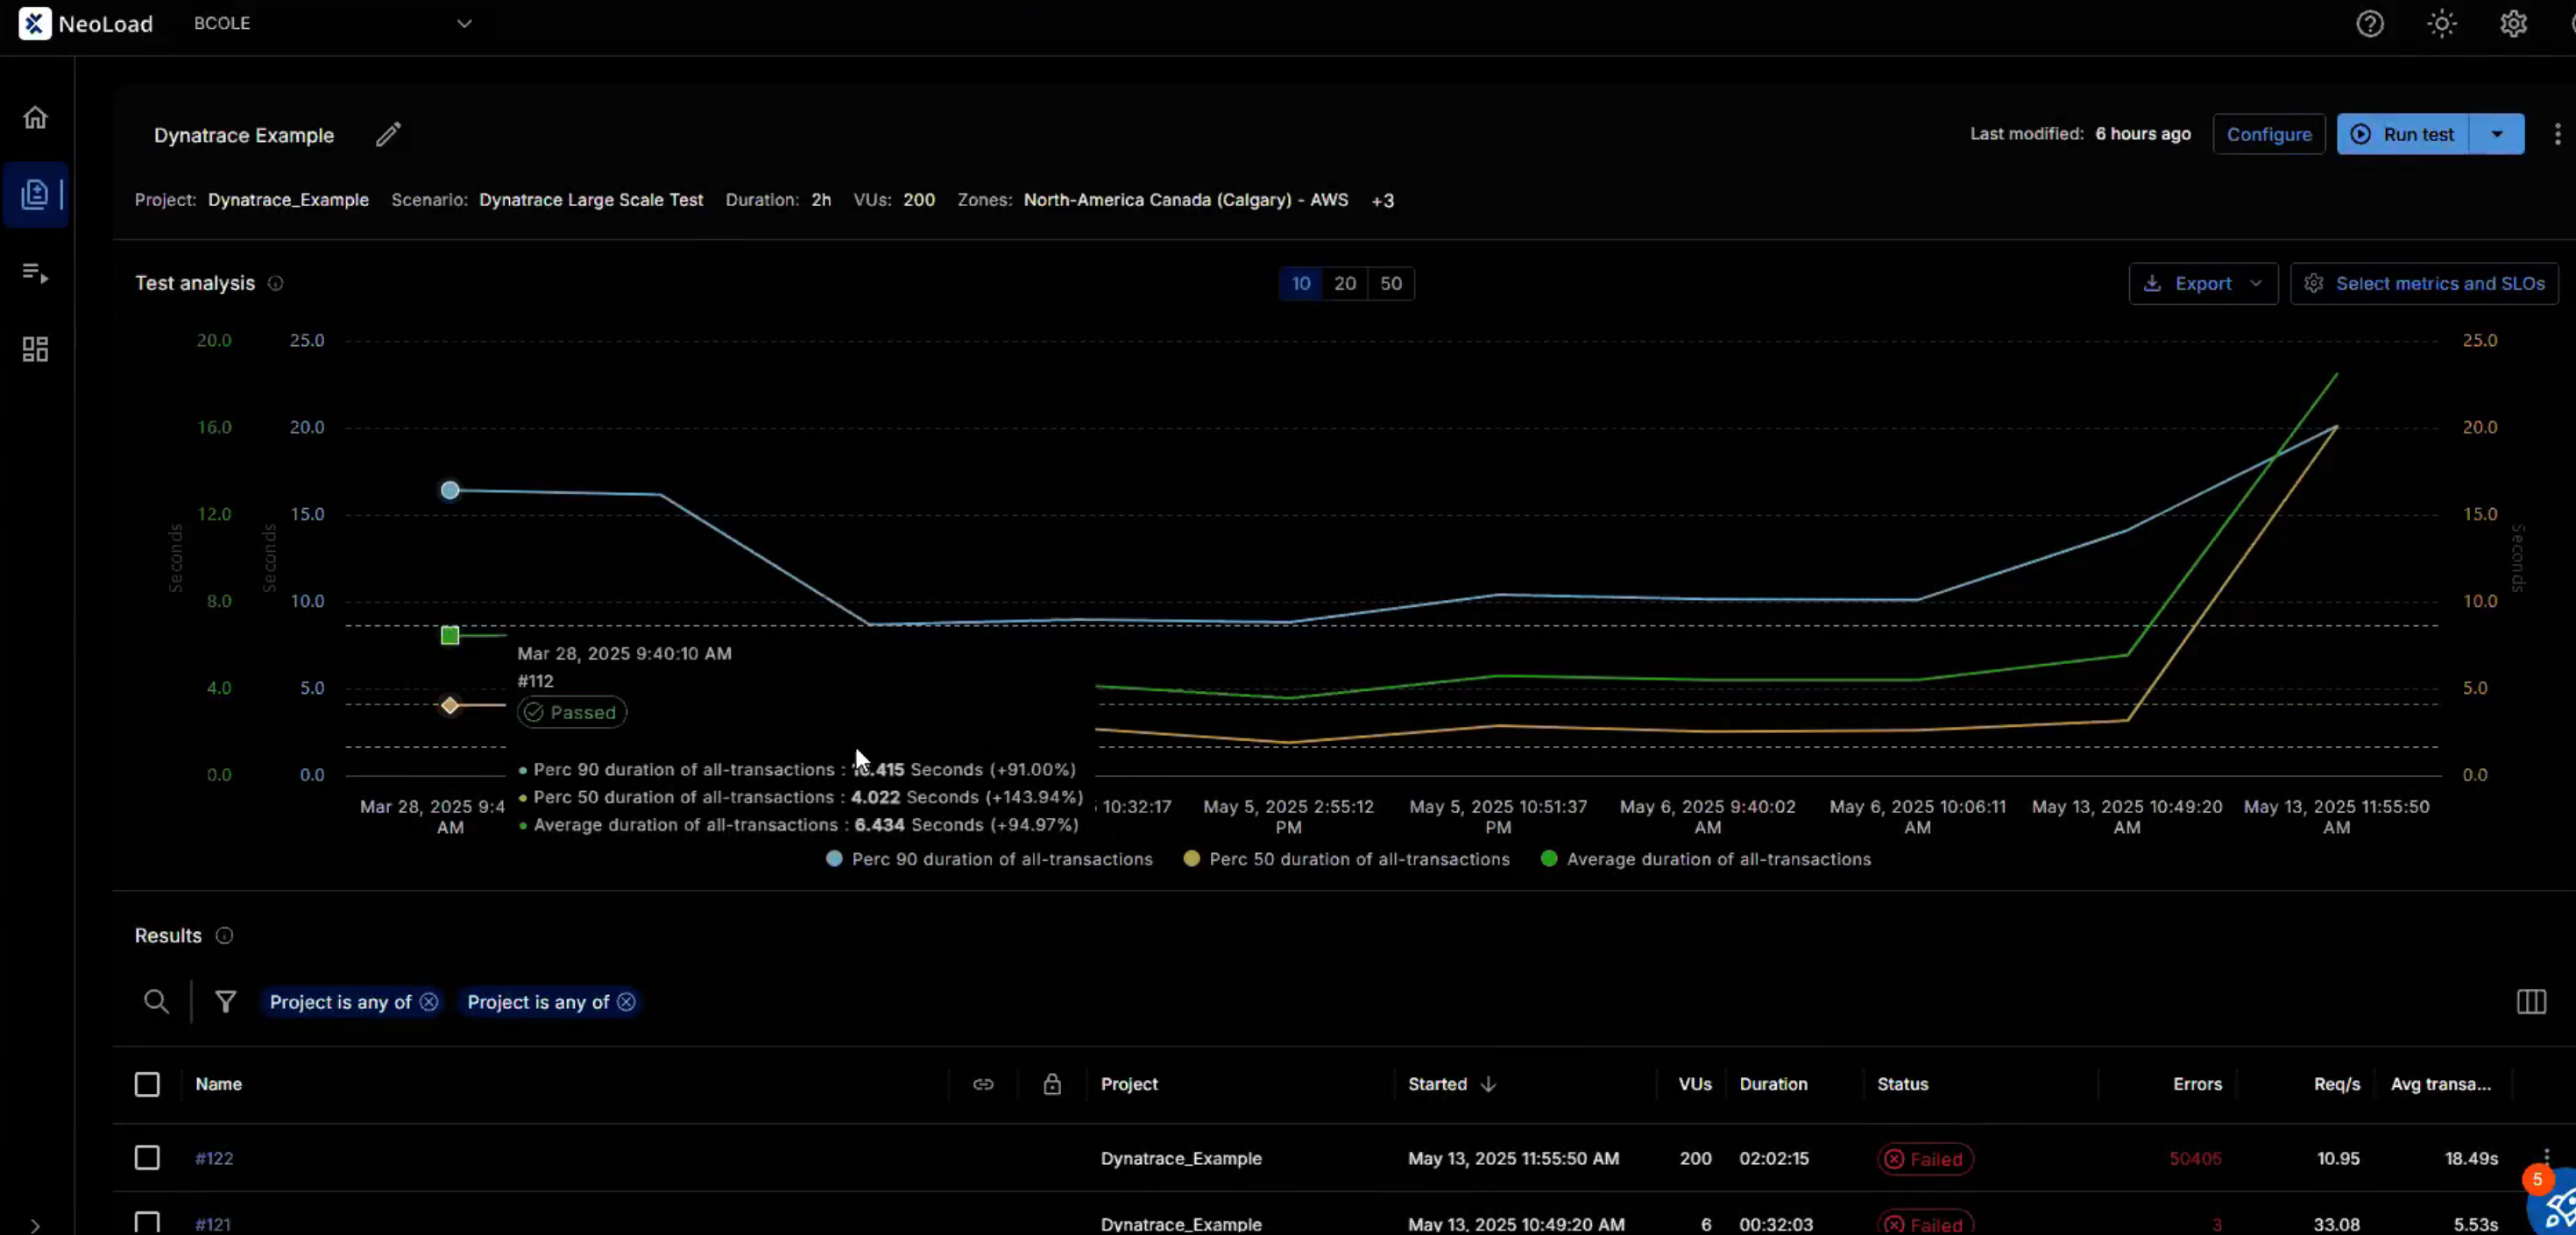
Task: Select the 10 results tab
Action: click(1300, 284)
